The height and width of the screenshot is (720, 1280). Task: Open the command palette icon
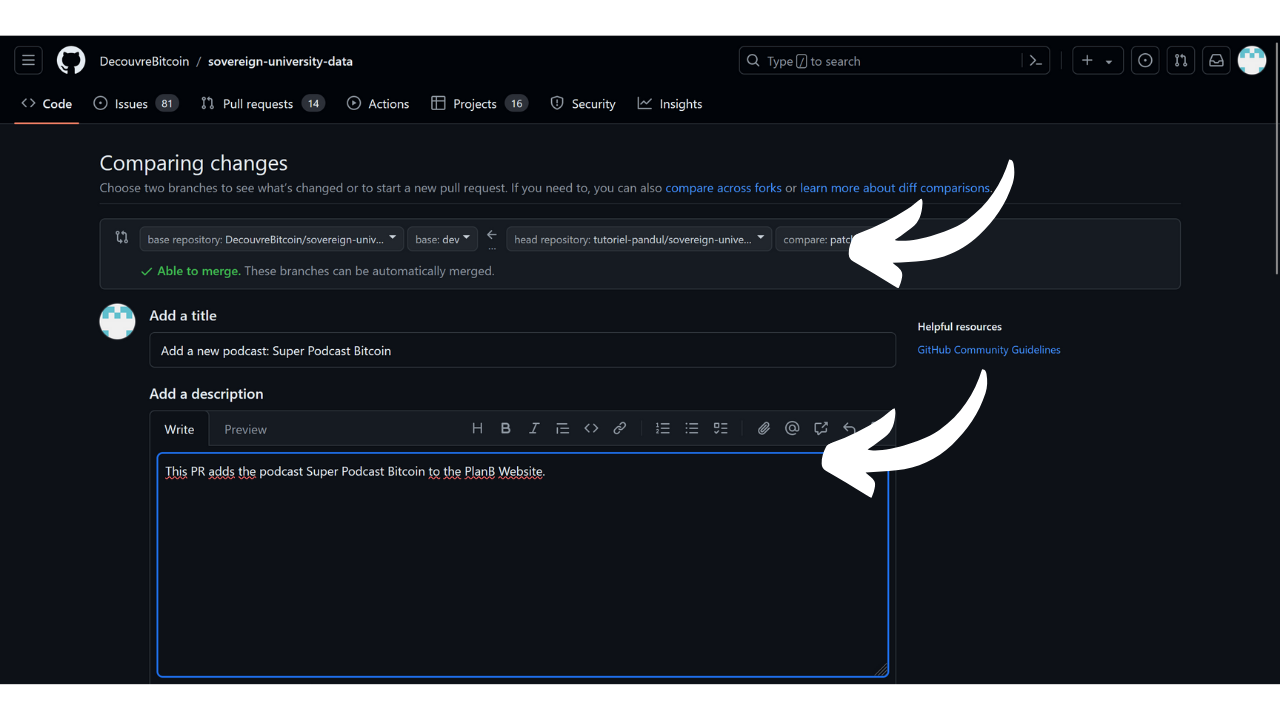1036,61
